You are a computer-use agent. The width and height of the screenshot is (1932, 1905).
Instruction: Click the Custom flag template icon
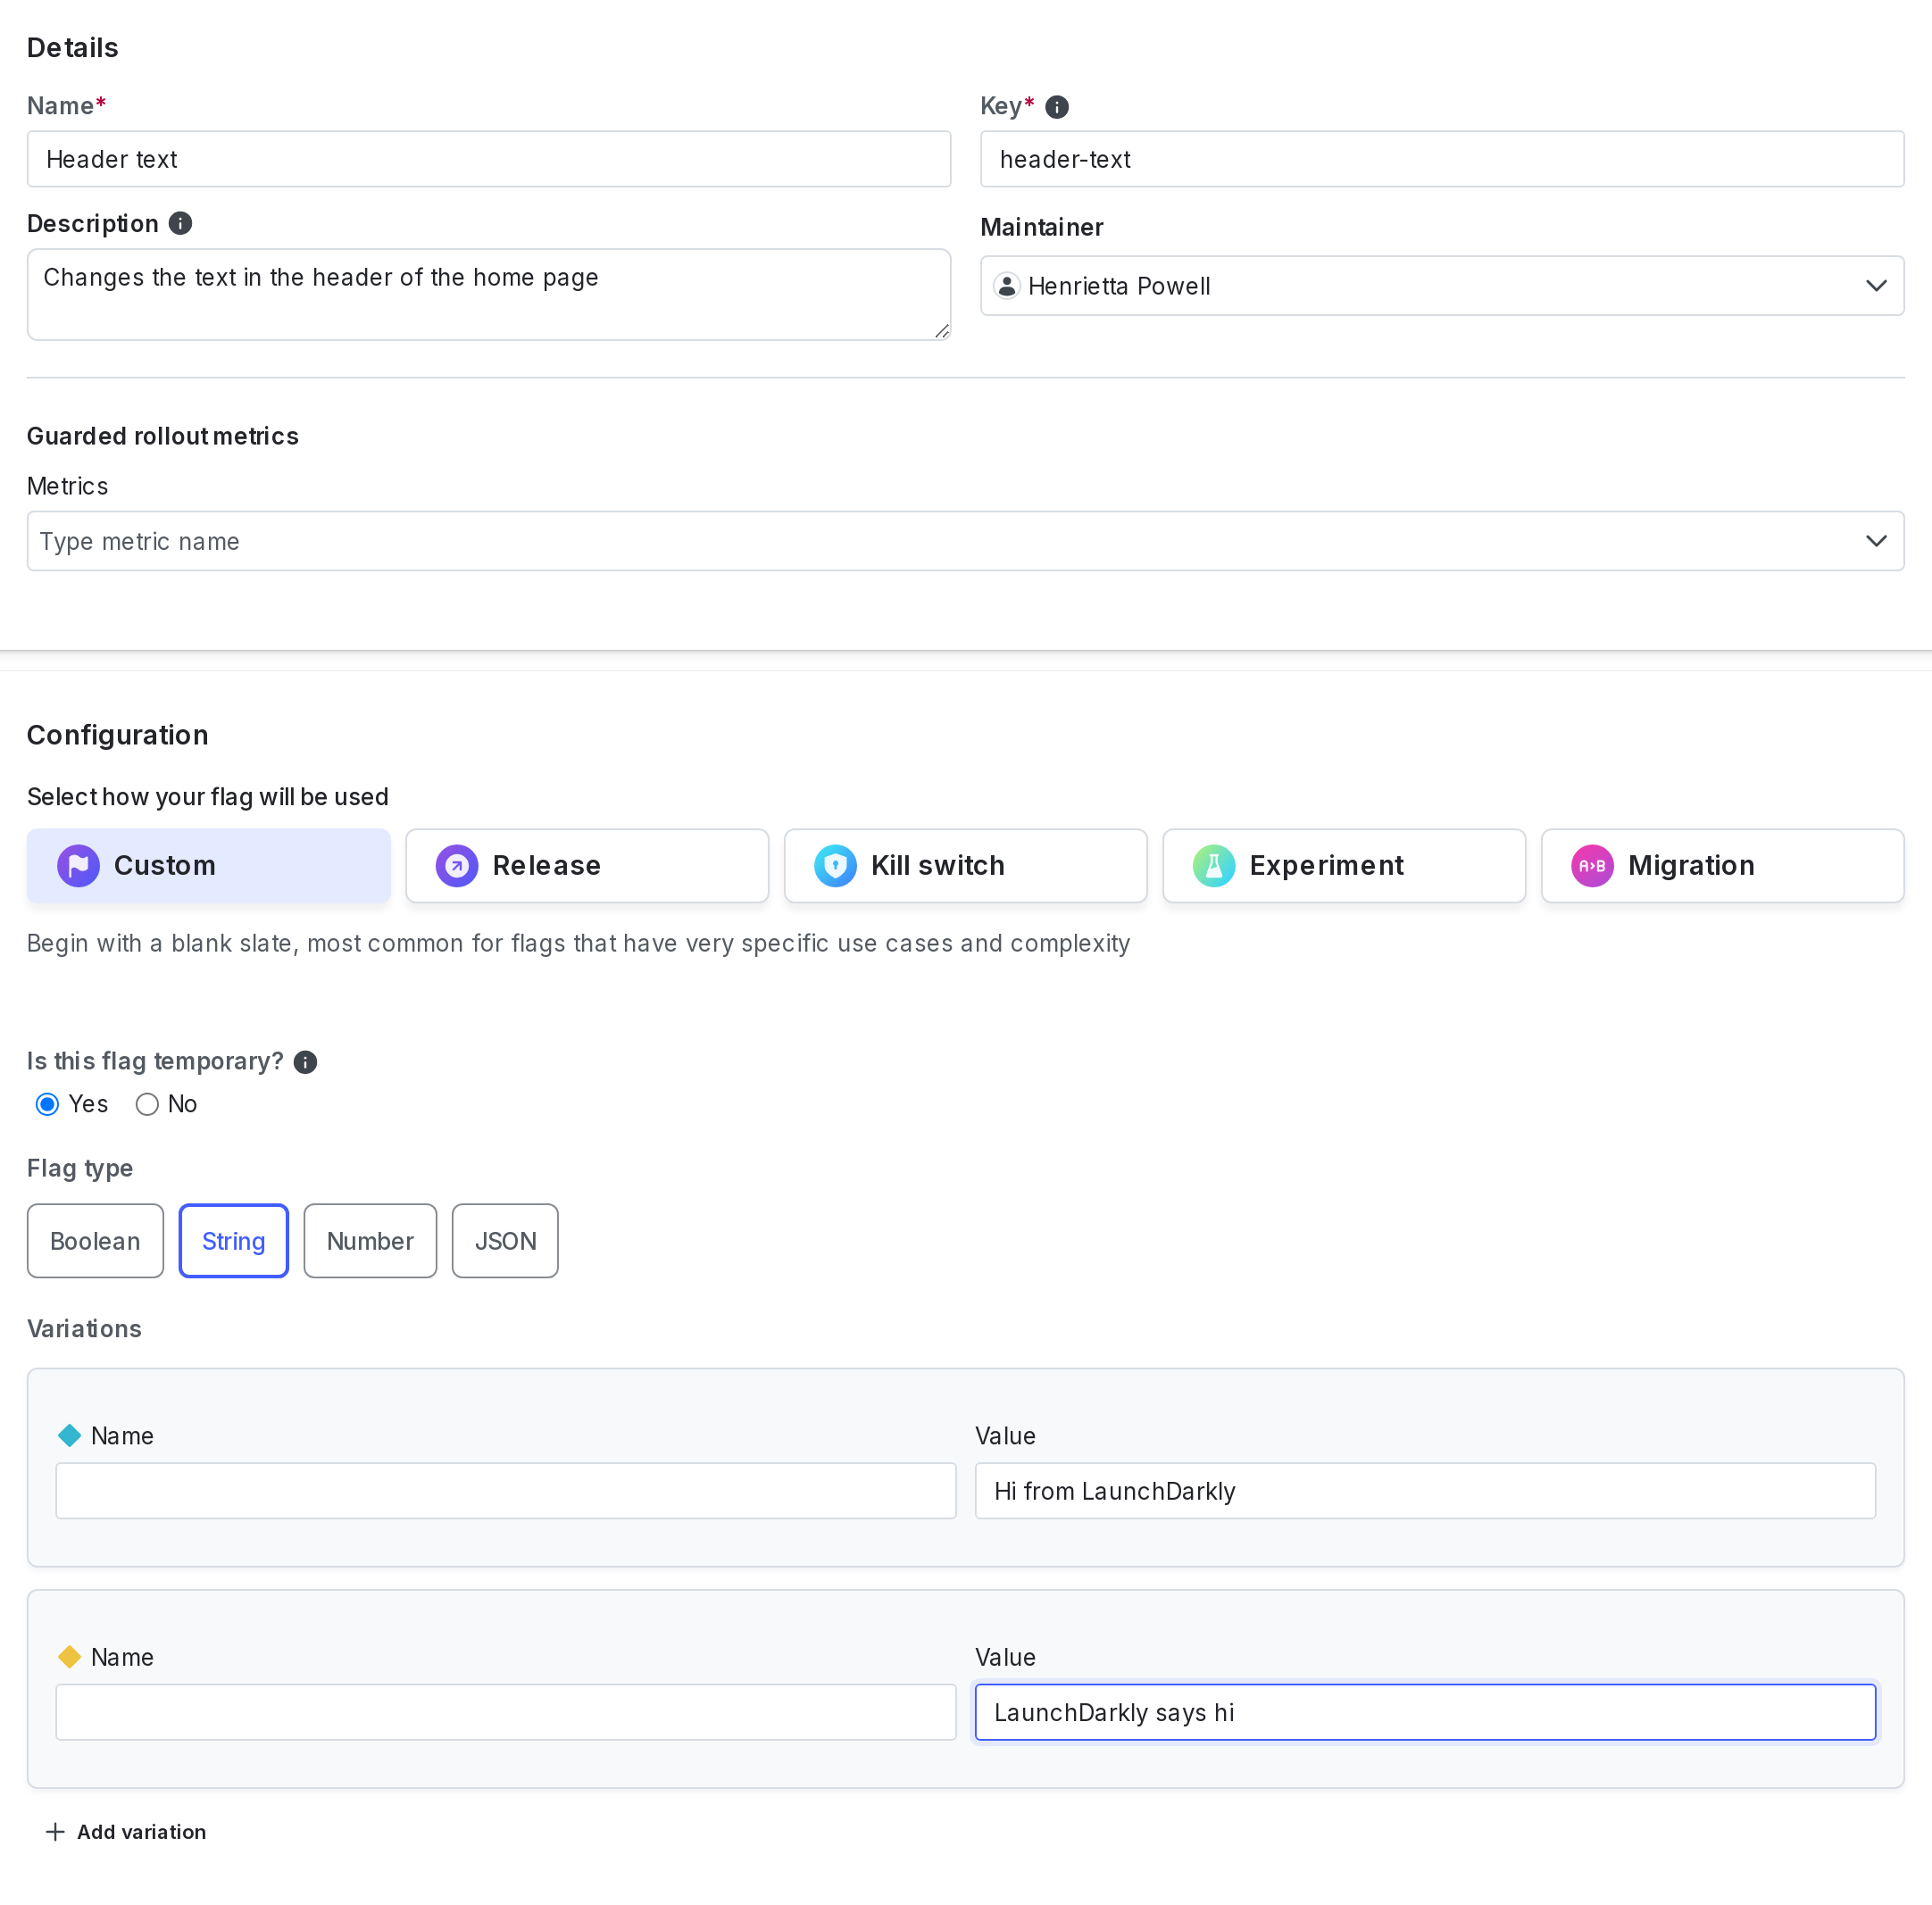tap(79, 865)
